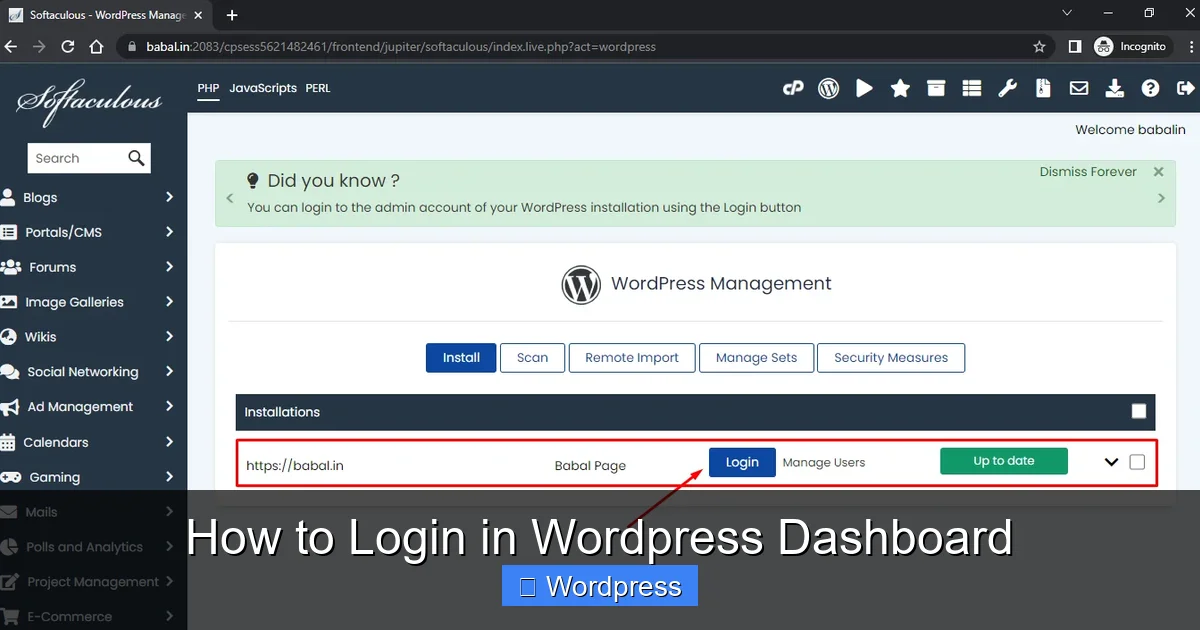Click the green Up to date button
This screenshot has height=630, width=1200.
[1004, 461]
